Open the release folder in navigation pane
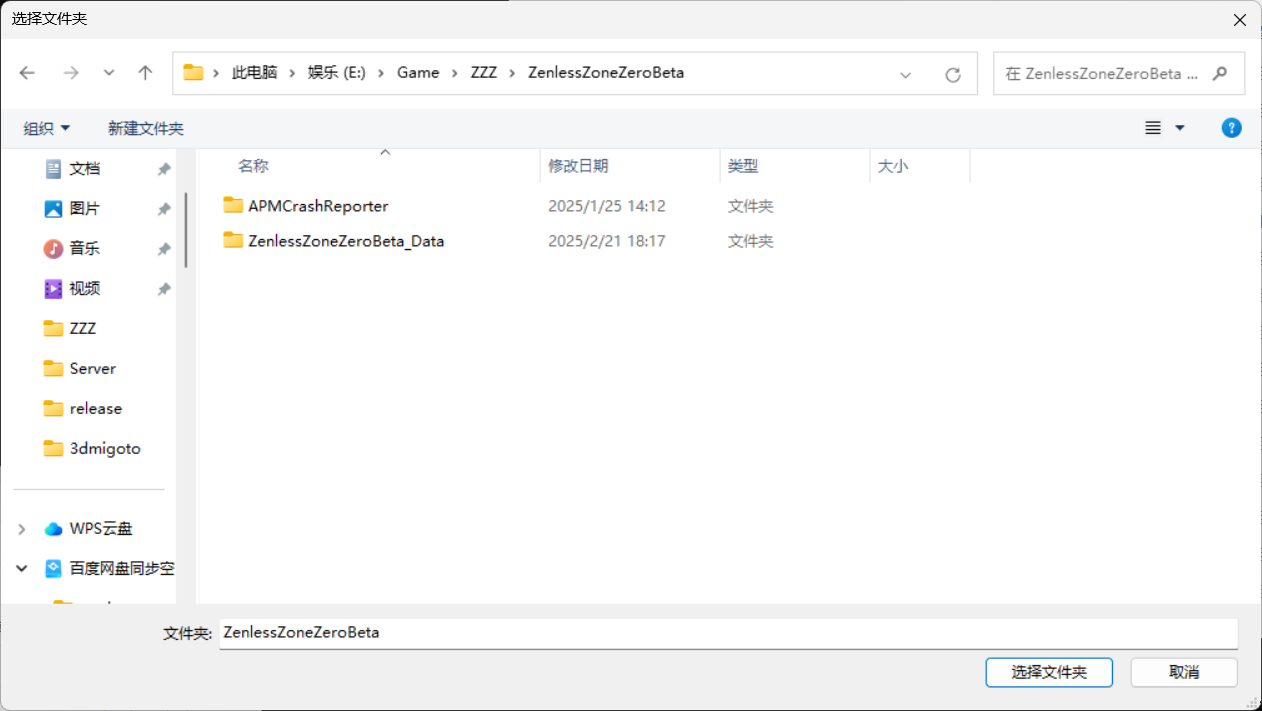Image resolution: width=1262 pixels, height=711 pixels. coord(96,409)
